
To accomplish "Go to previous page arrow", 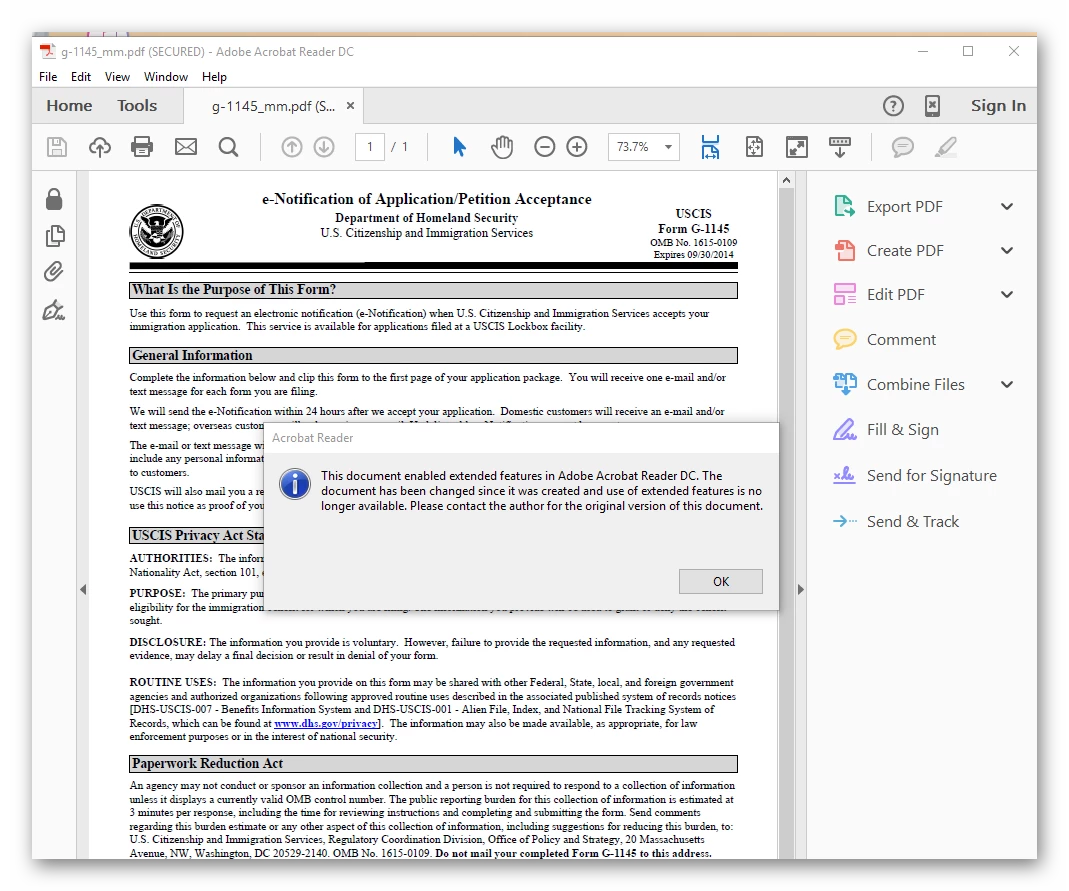I will click(x=292, y=147).
